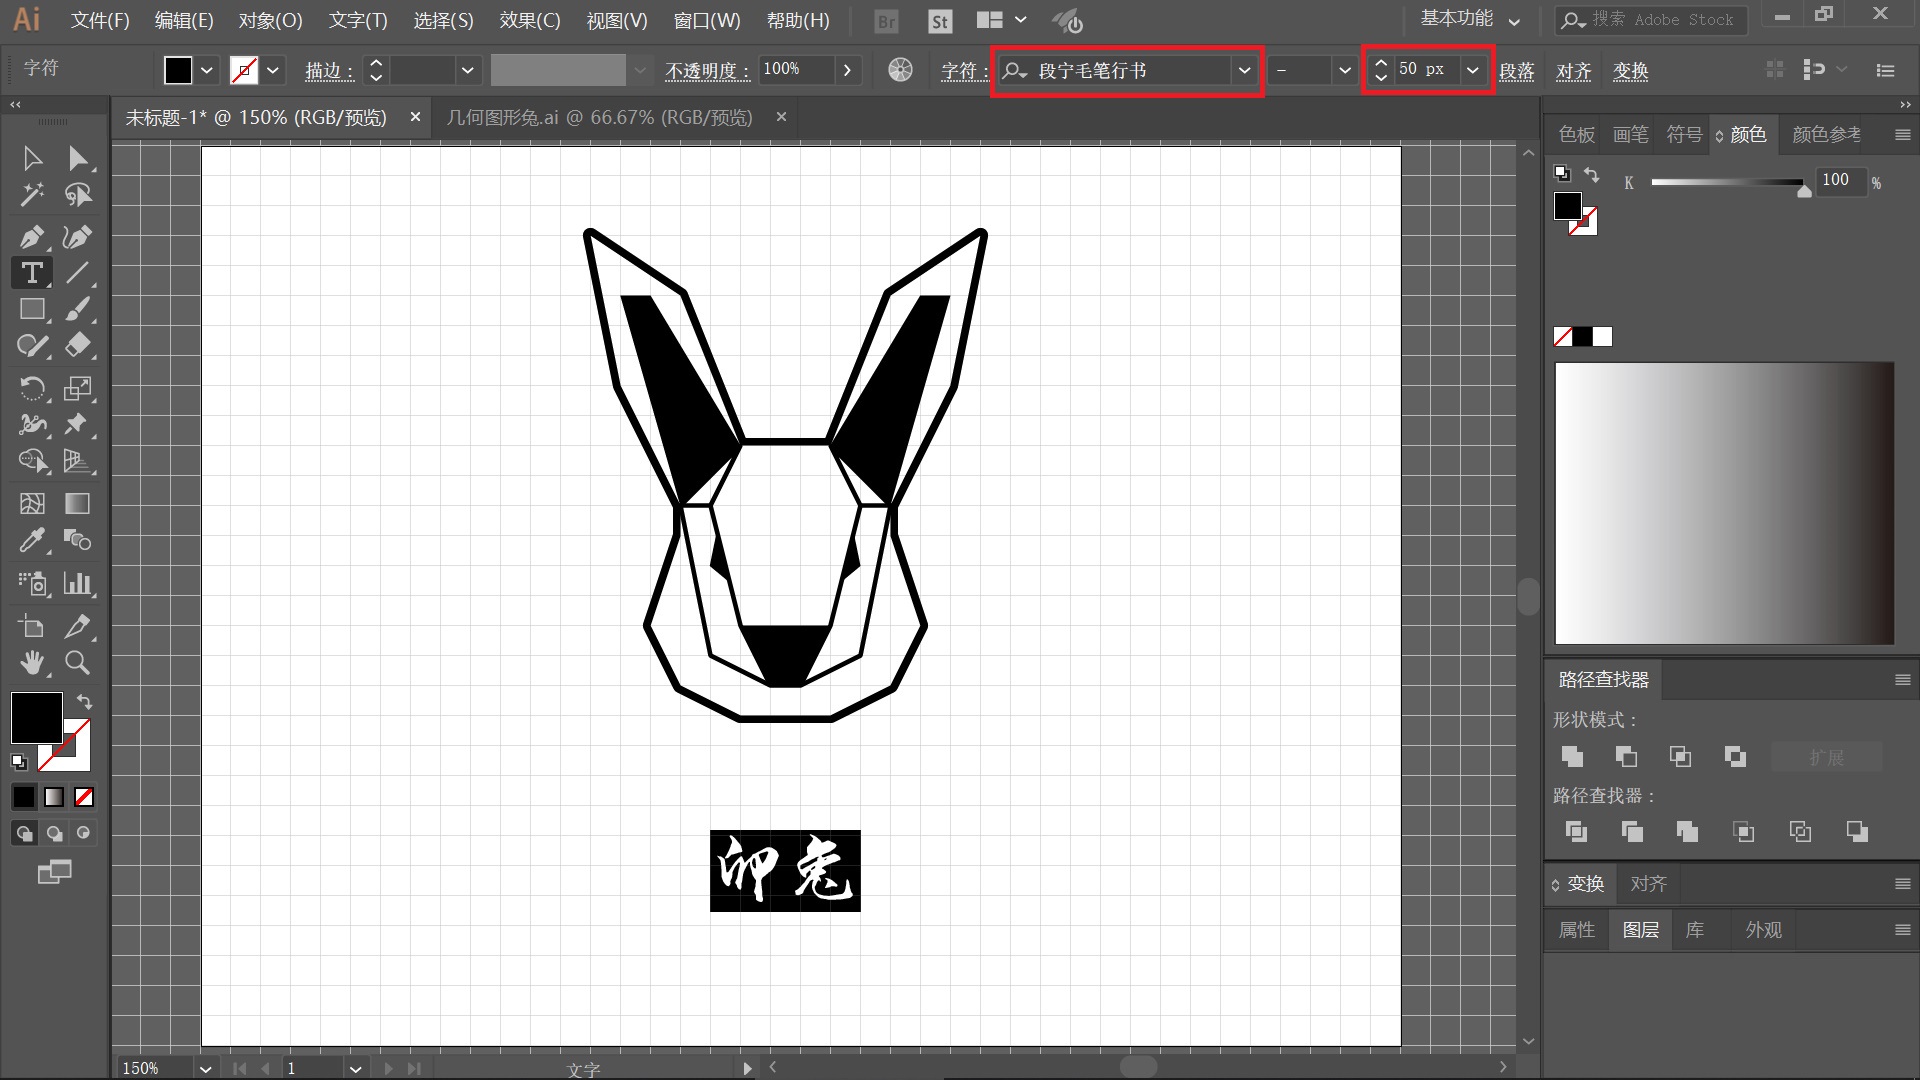Select the Eyedropper tool
The image size is (1920, 1080).
[31, 541]
